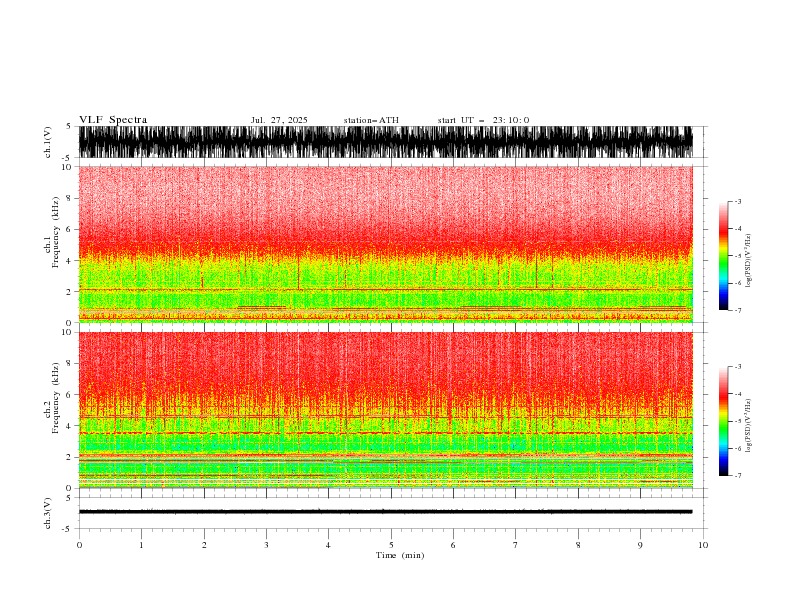Click the "Time (min)" axis label
This screenshot has width=792, height=612.
[x=400, y=555]
